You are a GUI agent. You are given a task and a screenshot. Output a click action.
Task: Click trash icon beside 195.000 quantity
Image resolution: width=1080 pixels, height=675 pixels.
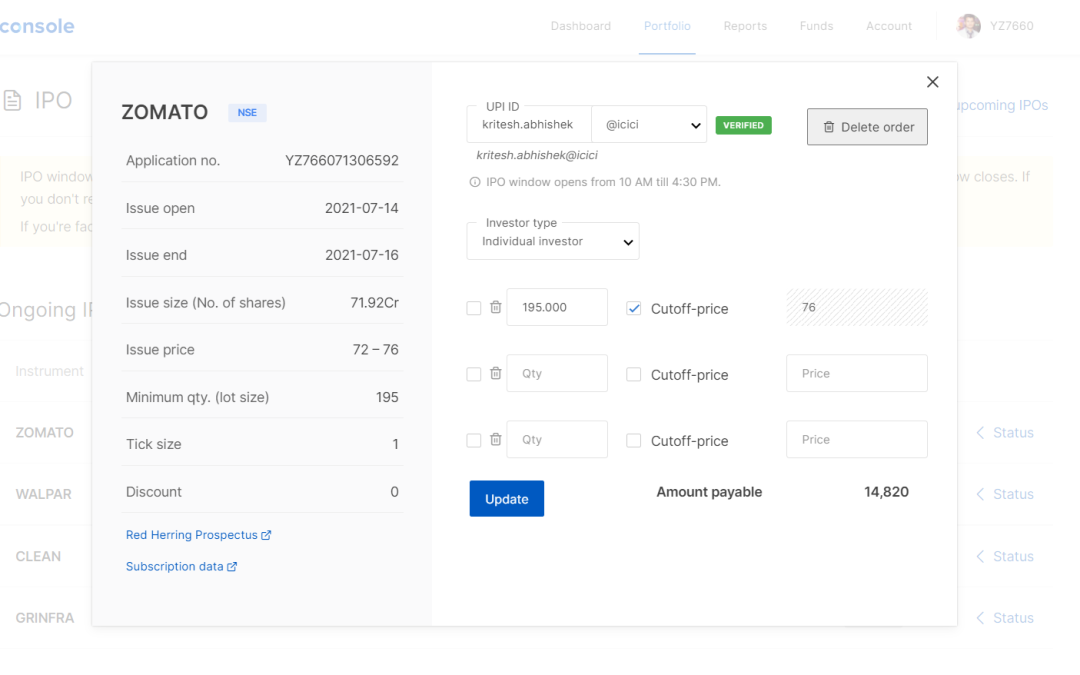pyautogui.click(x=495, y=307)
